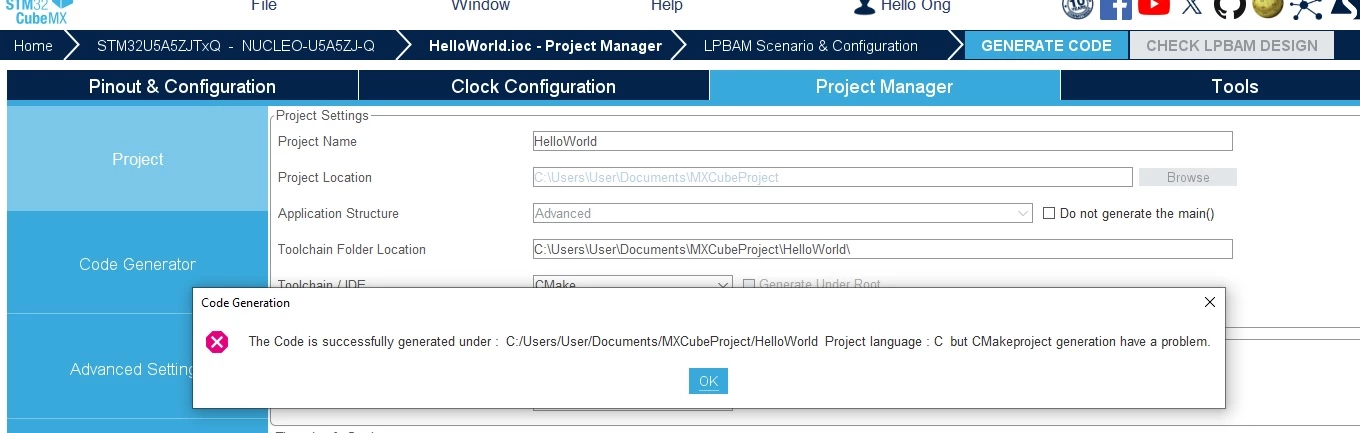The width and height of the screenshot is (1360, 433).
Task: Click the Project Name input field
Action: [x=883, y=141]
